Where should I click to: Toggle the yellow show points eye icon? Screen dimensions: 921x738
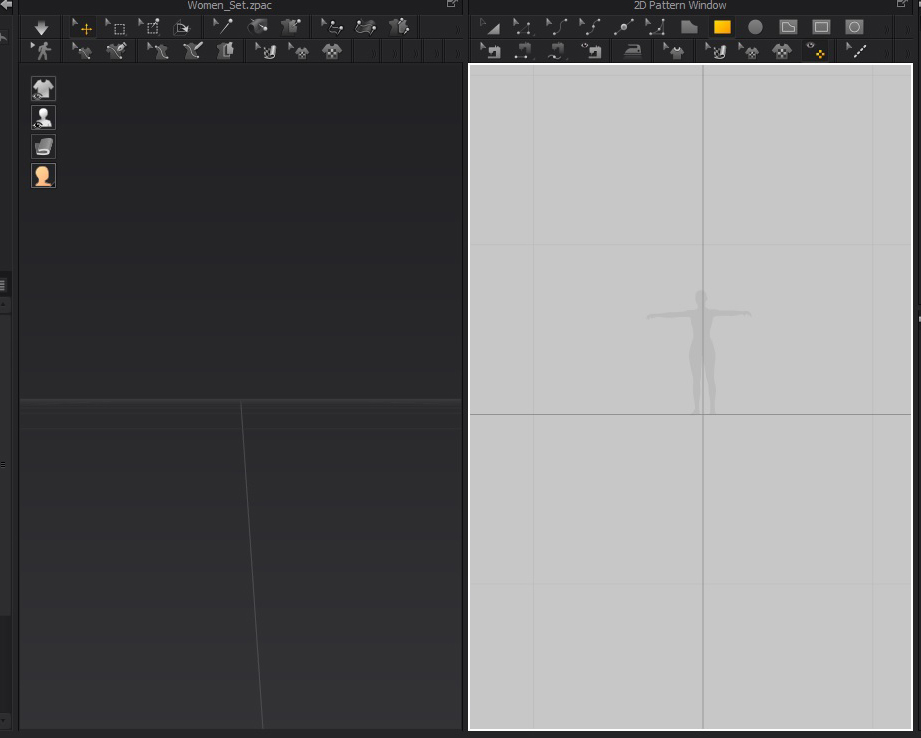pos(816,52)
